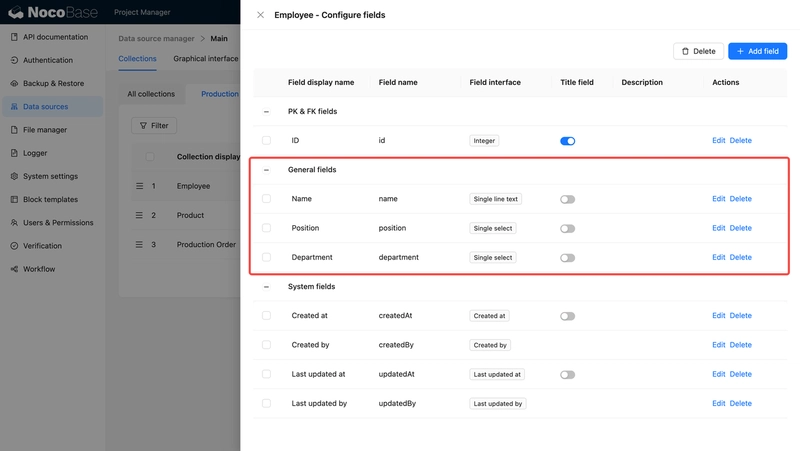Click drag handle icon for Employee row
This screenshot has height=451, width=800.
click(x=140, y=186)
